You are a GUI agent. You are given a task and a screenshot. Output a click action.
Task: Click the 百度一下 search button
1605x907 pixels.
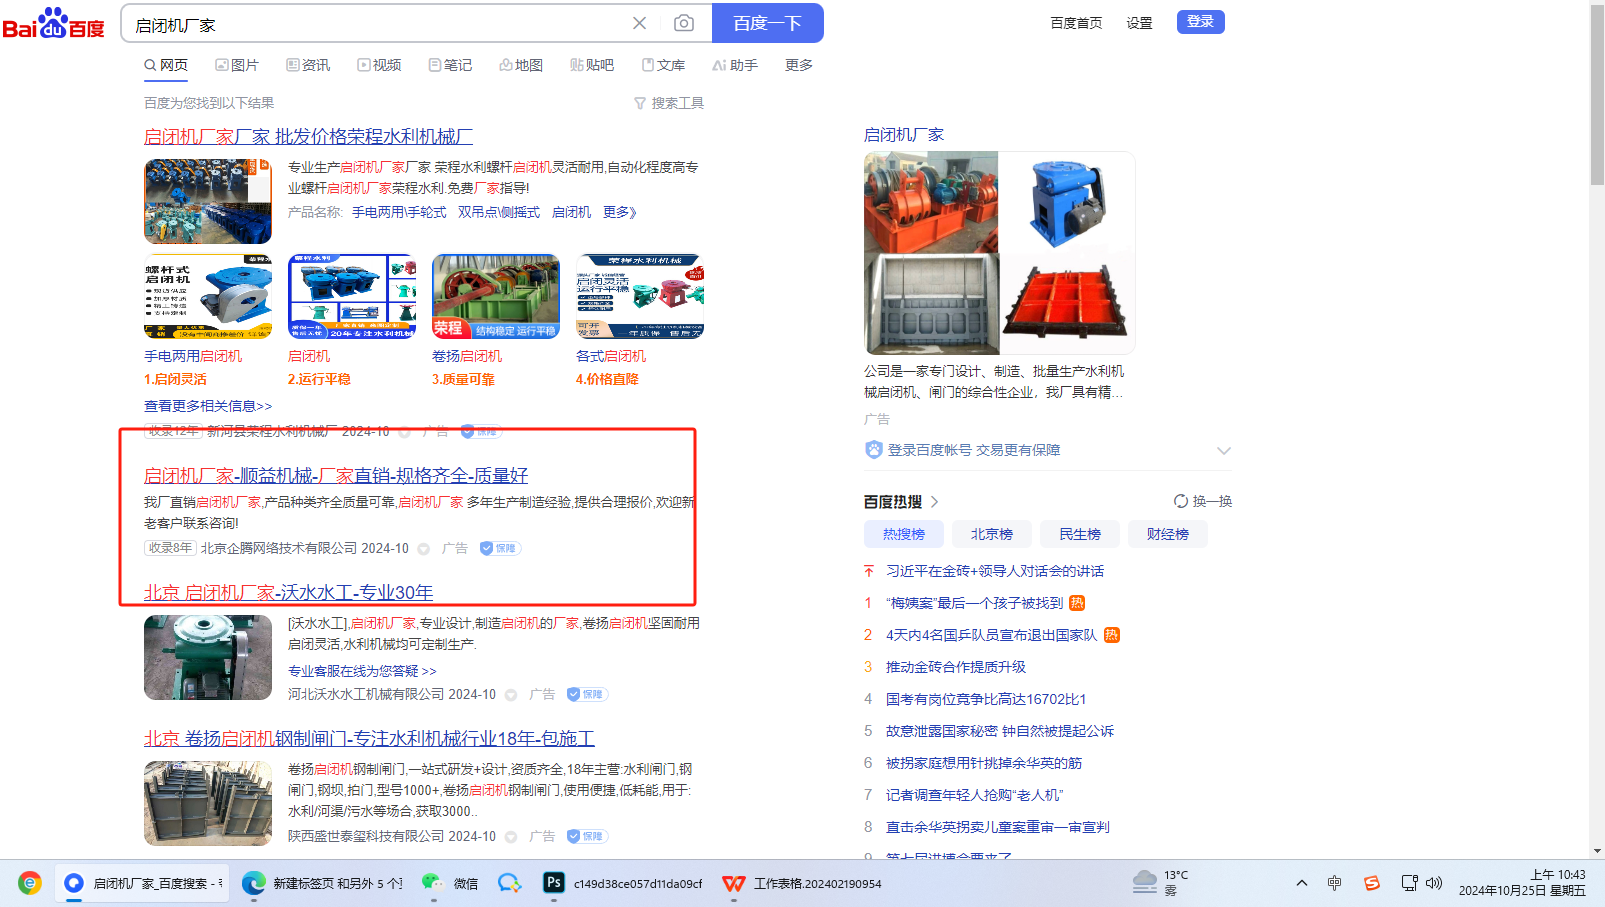pyautogui.click(x=767, y=23)
